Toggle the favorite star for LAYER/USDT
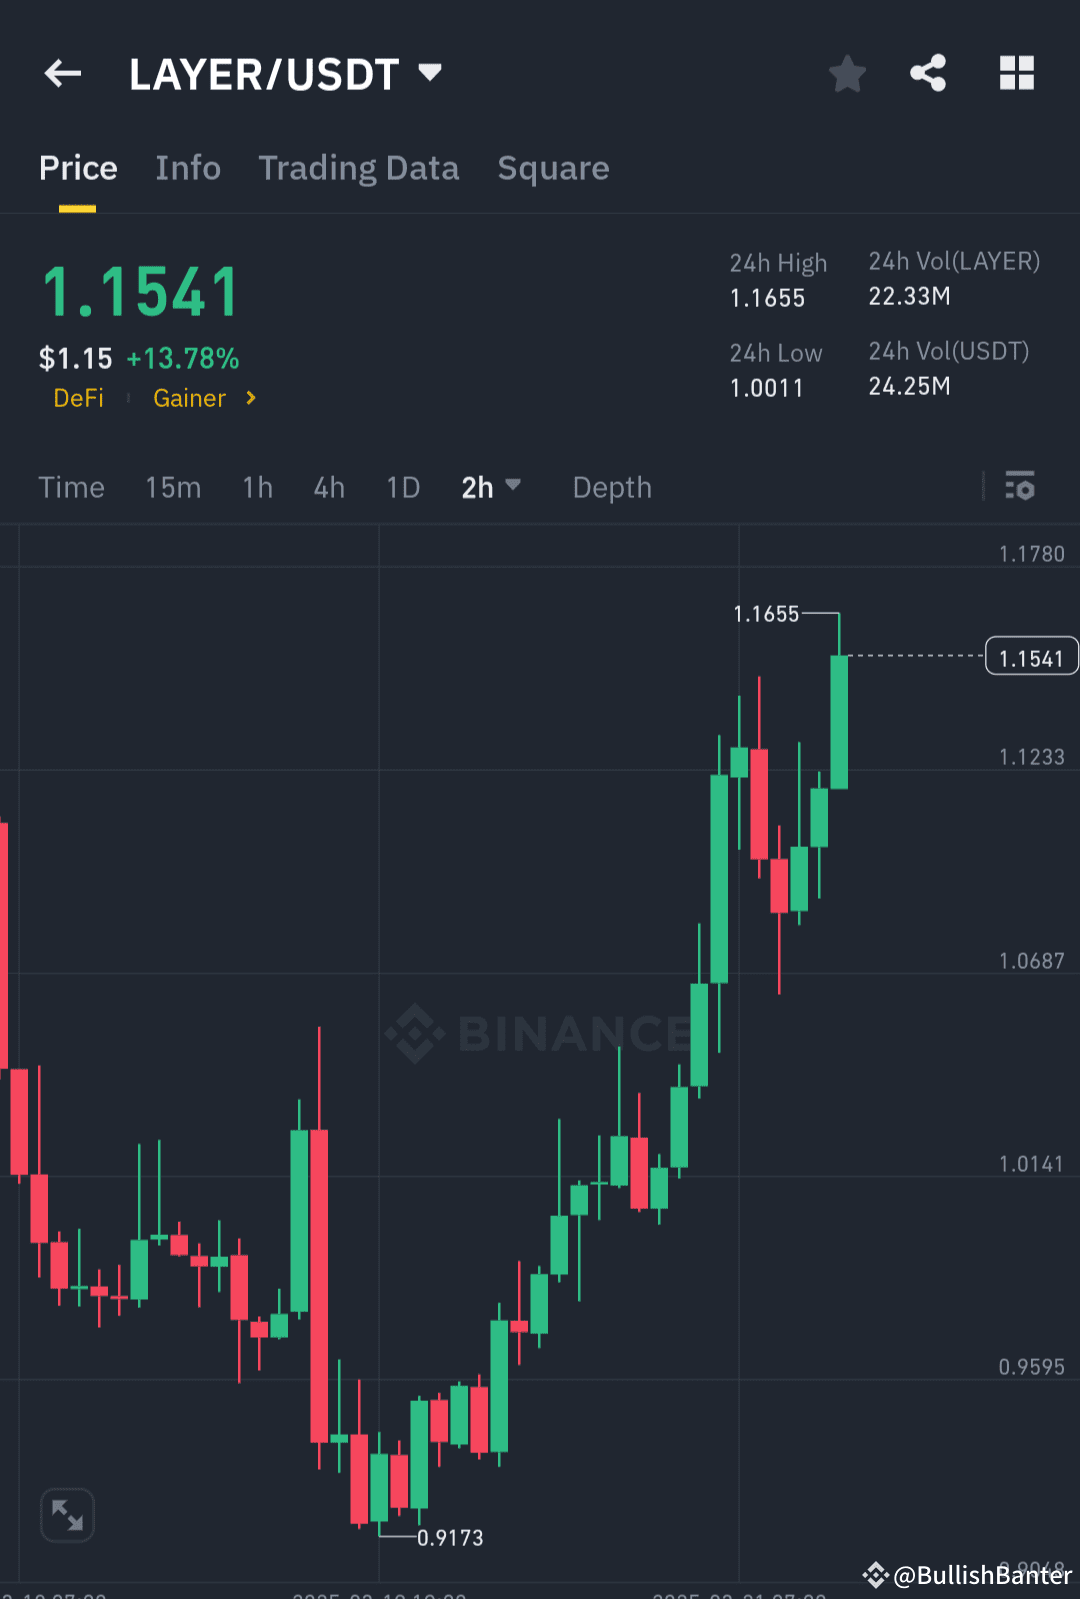This screenshot has height=1599, width=1080. (x=847, y=73)
